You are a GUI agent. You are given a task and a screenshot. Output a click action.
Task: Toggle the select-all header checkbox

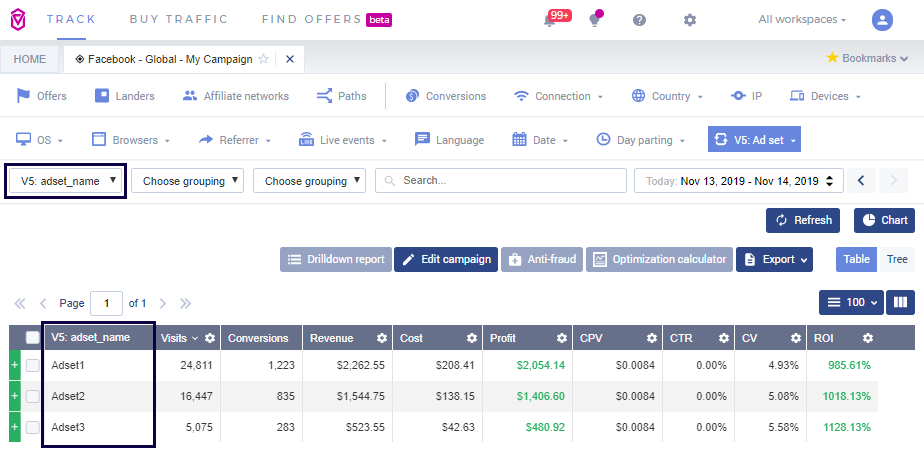click(33, 338)
